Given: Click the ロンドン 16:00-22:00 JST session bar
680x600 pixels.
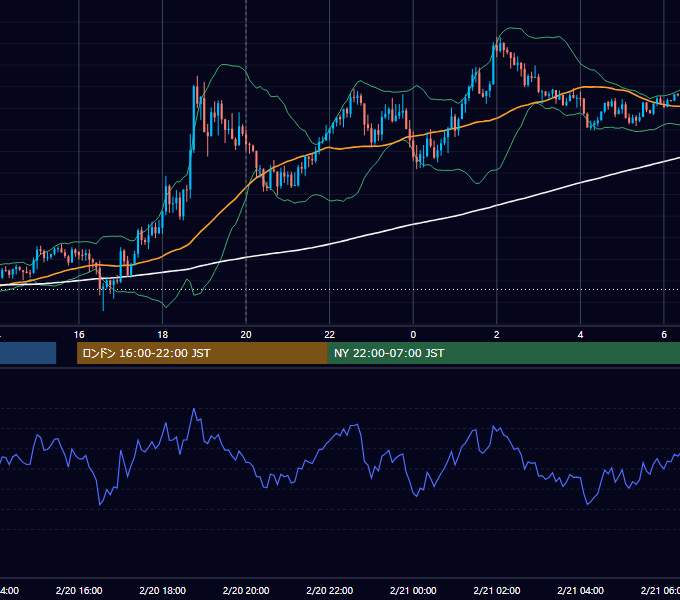Looking at the screenshot, I should point(202,353).
